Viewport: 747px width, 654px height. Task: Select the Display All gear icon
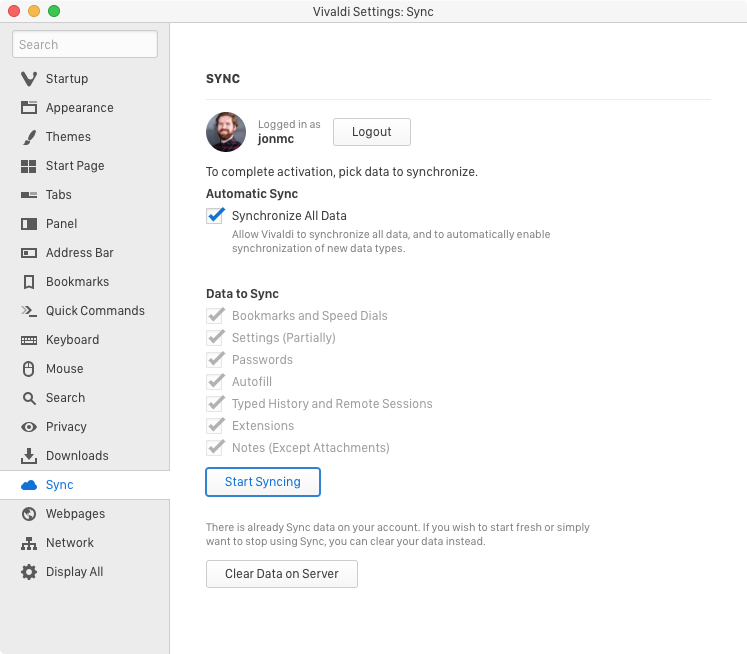29,572
